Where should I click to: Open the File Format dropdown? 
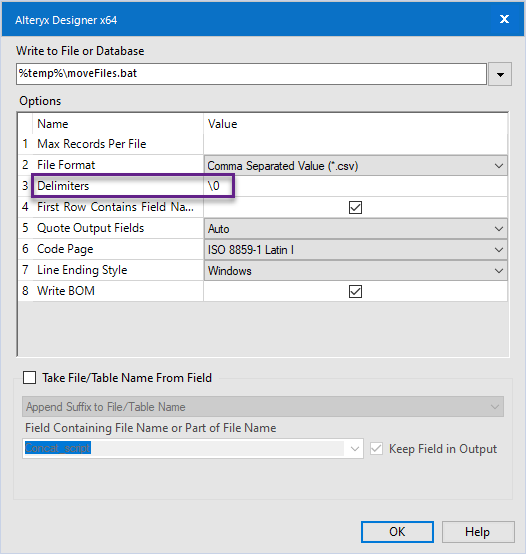click(x=355, y=165)
